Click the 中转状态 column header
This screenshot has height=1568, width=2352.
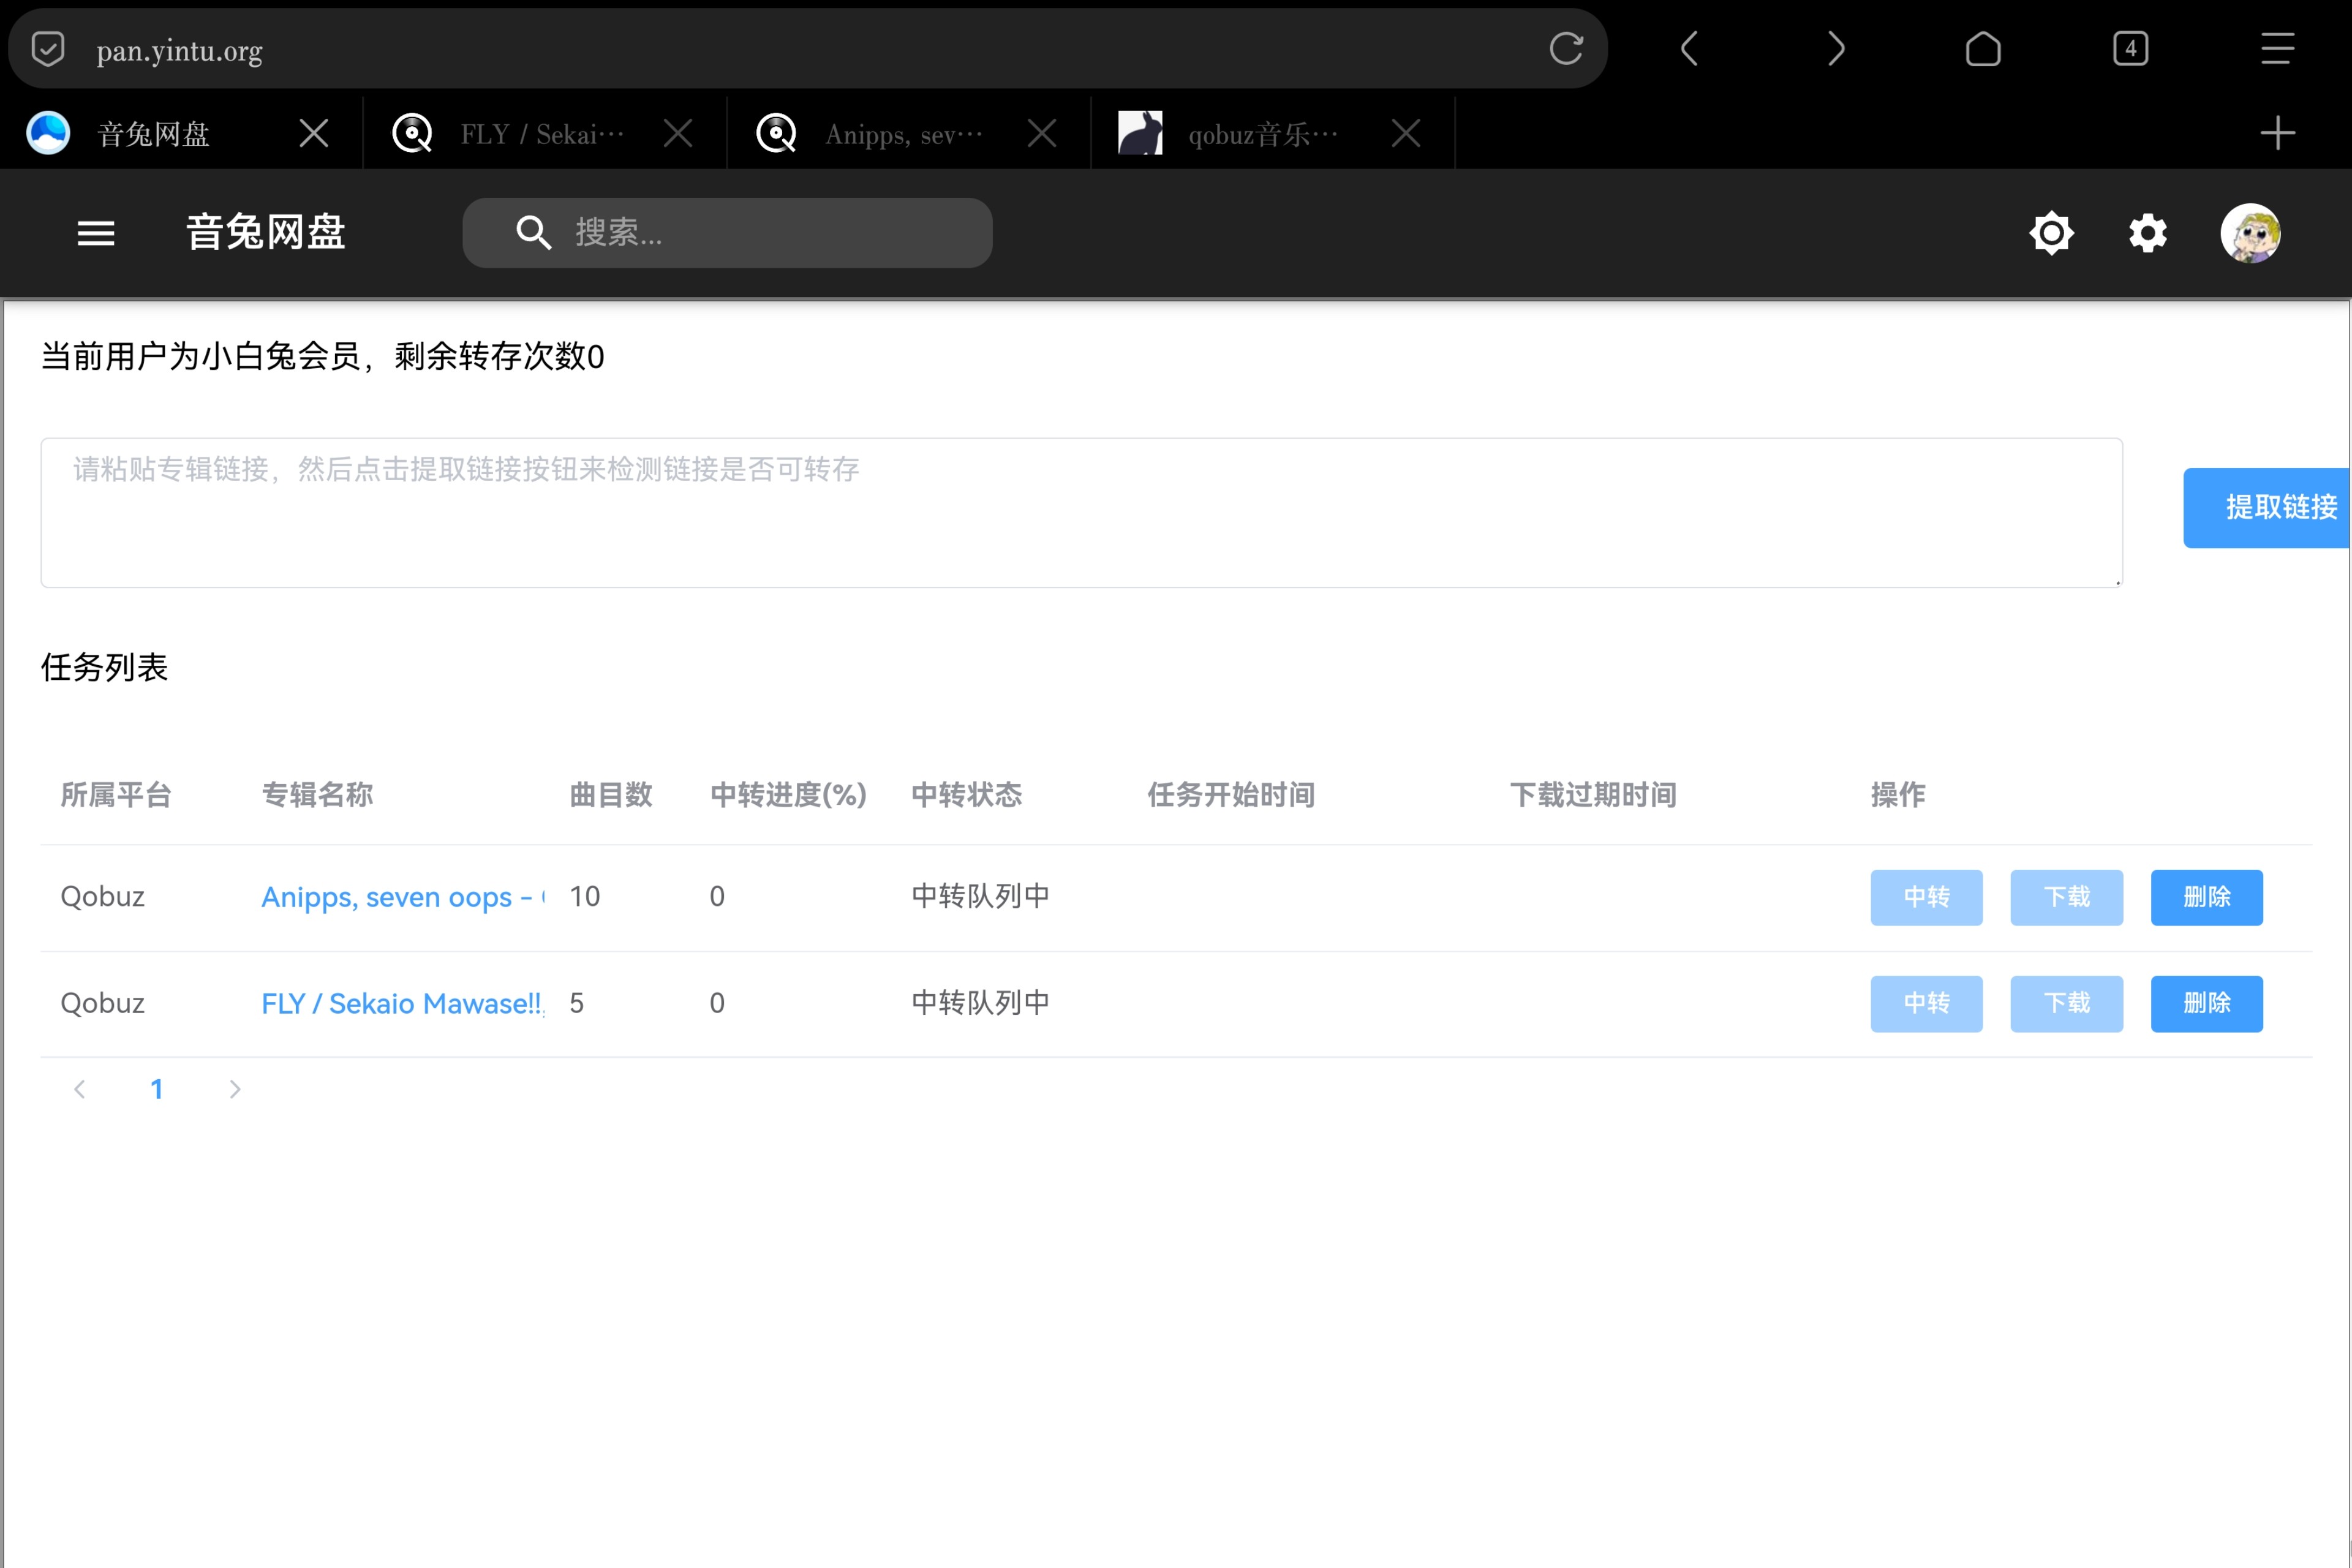(966, 795)
